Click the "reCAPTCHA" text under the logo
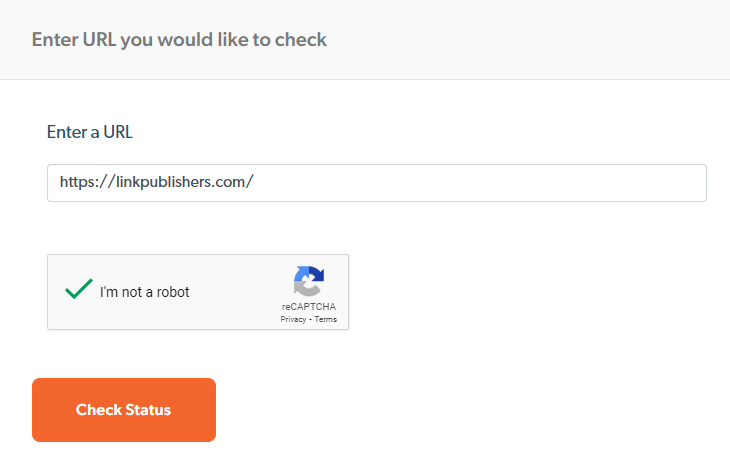730x460 pixels. (308, 307)
